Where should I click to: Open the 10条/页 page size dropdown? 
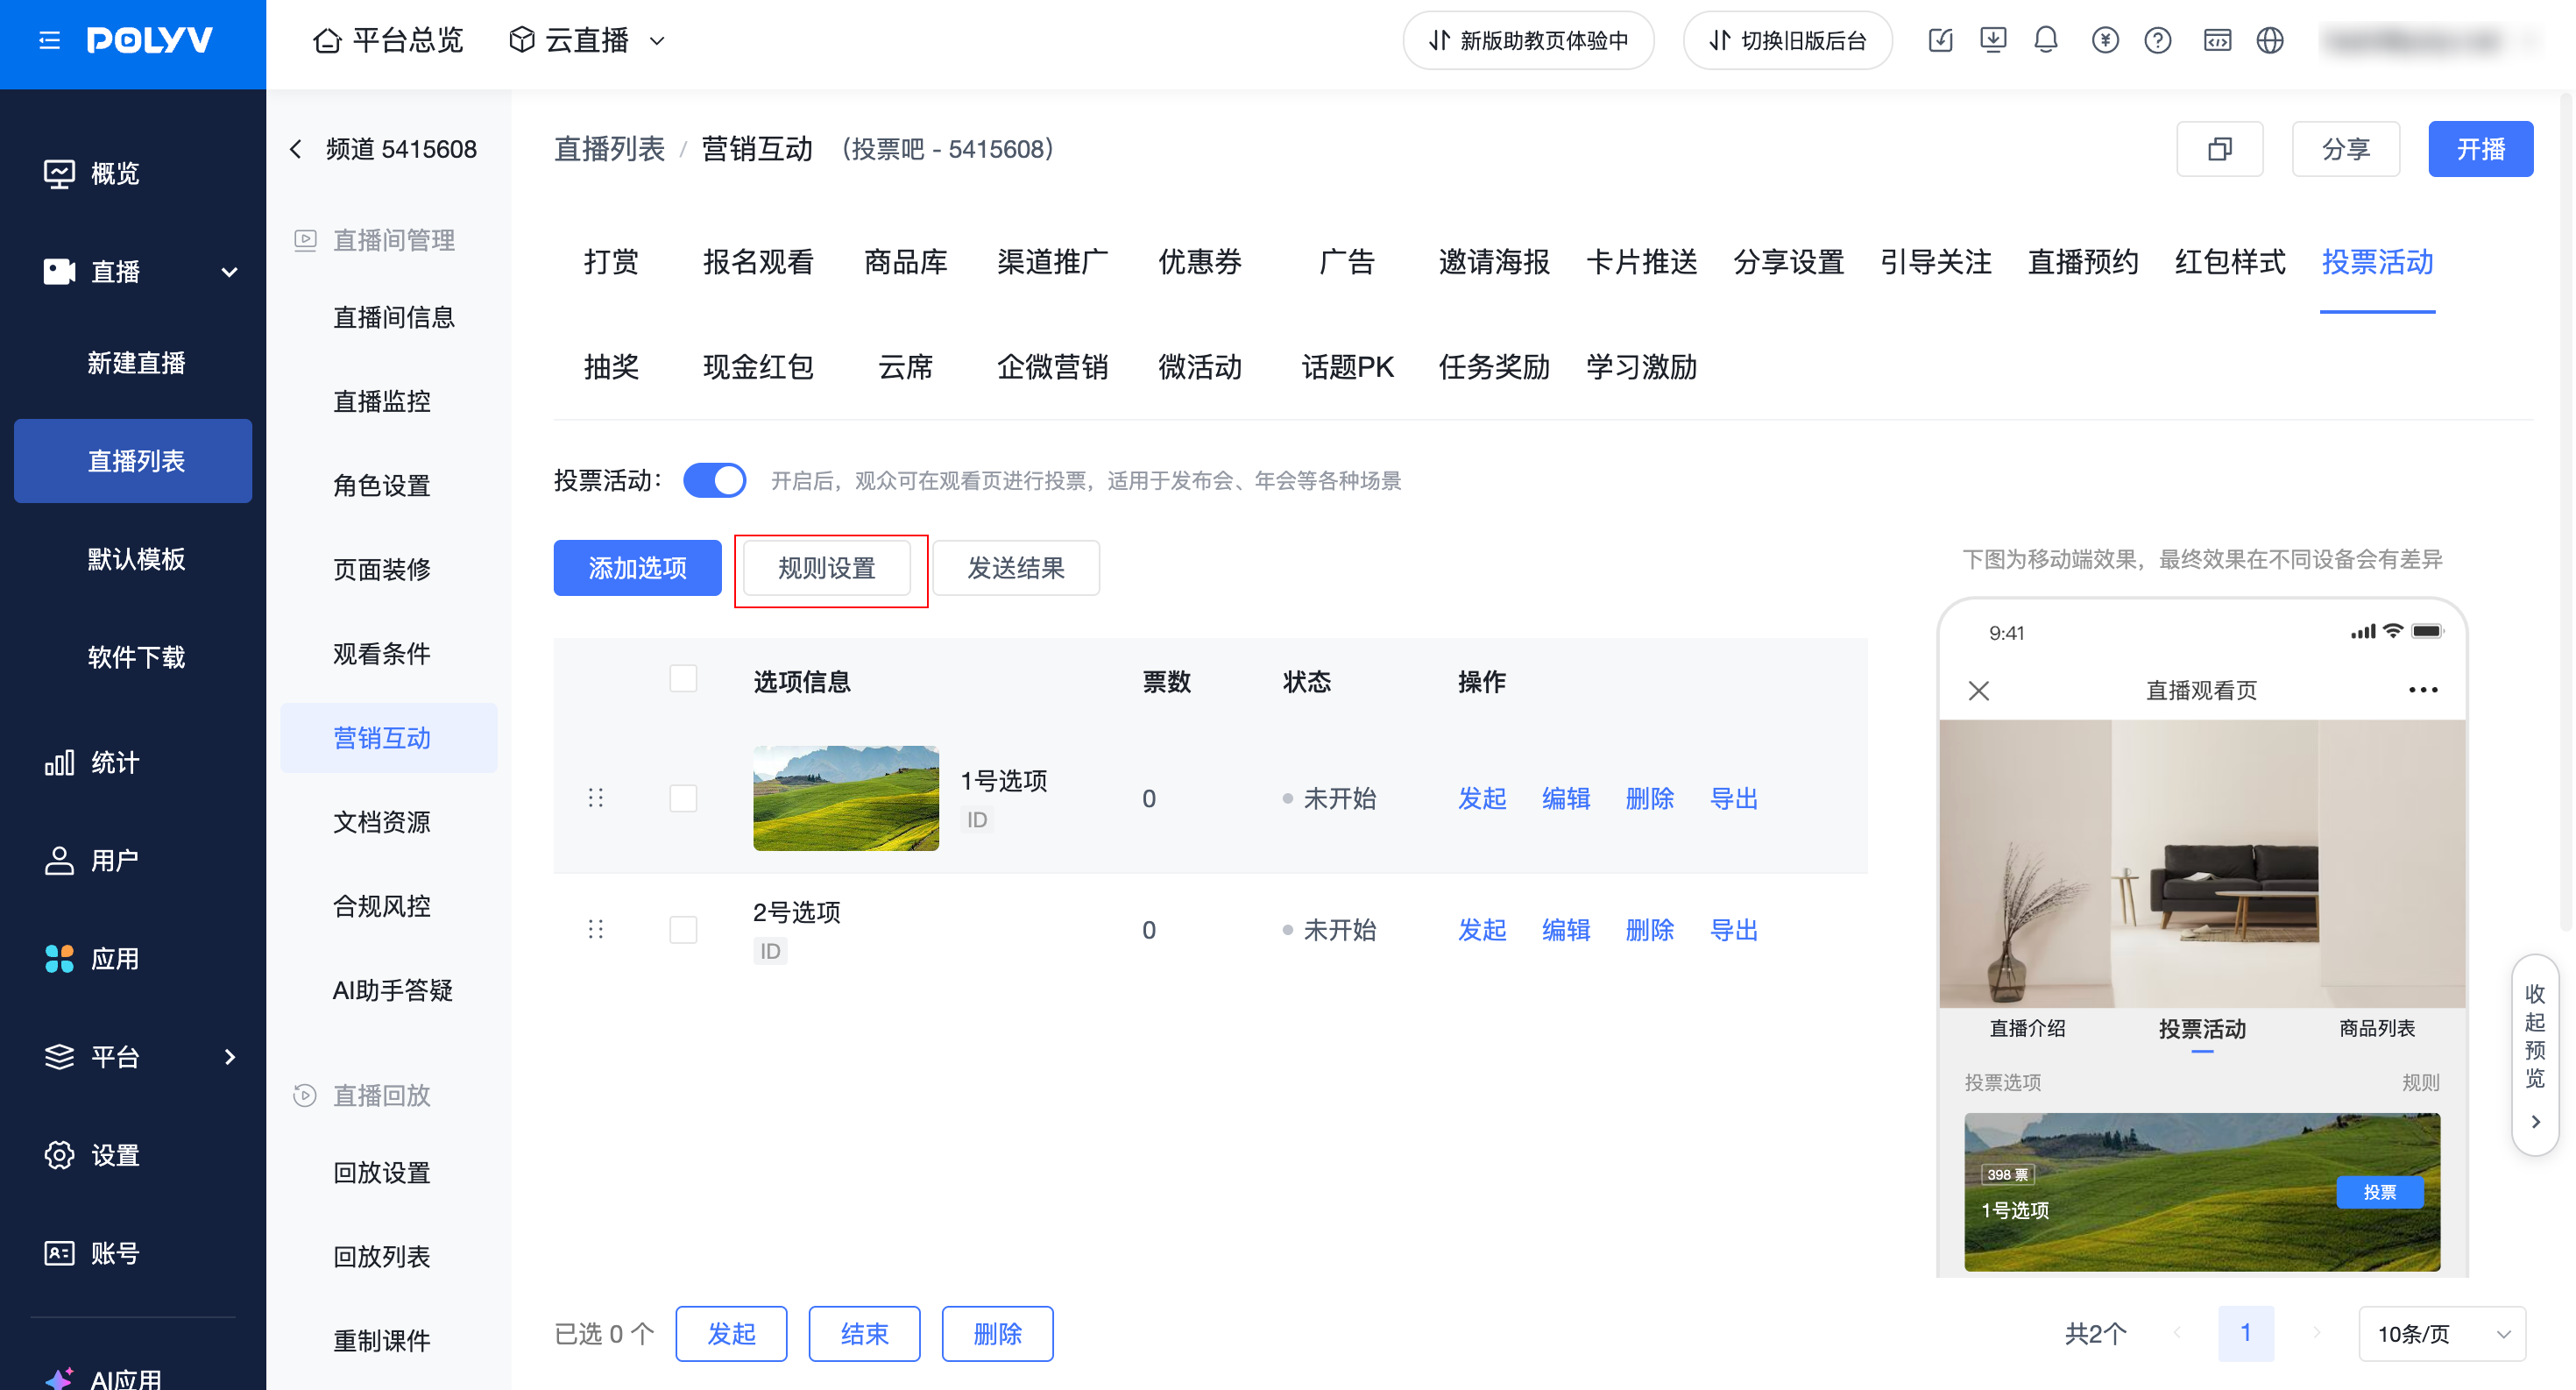[x=2442, y=1333]
